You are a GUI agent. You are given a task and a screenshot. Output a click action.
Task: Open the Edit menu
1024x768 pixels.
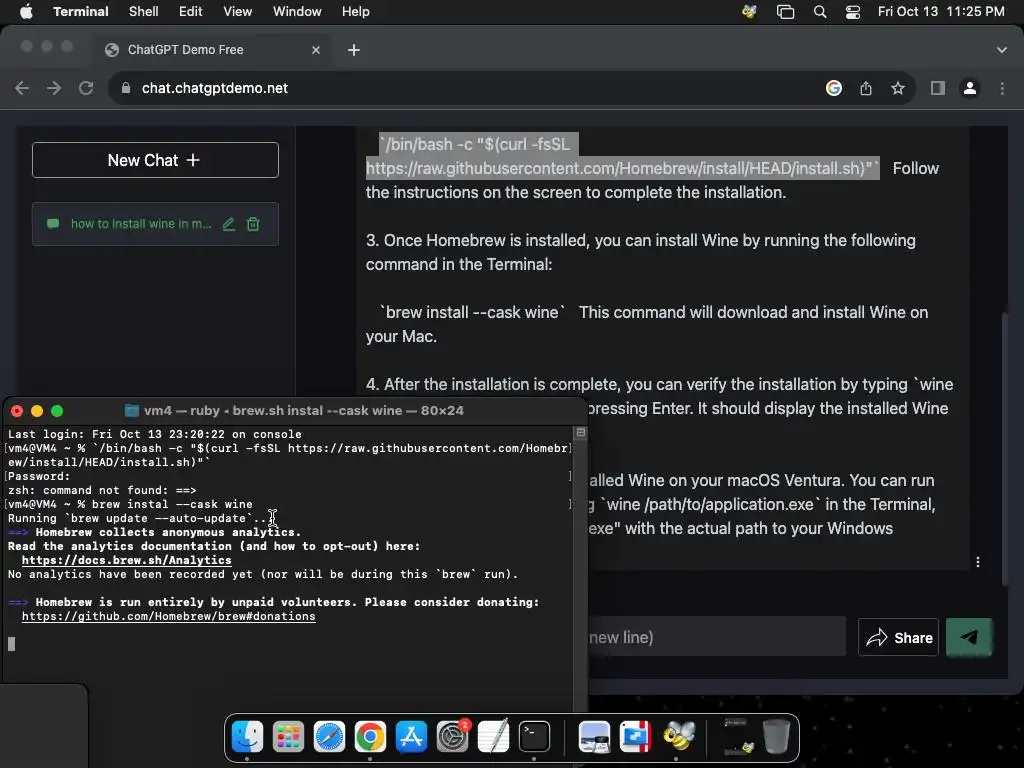(191, 11)
